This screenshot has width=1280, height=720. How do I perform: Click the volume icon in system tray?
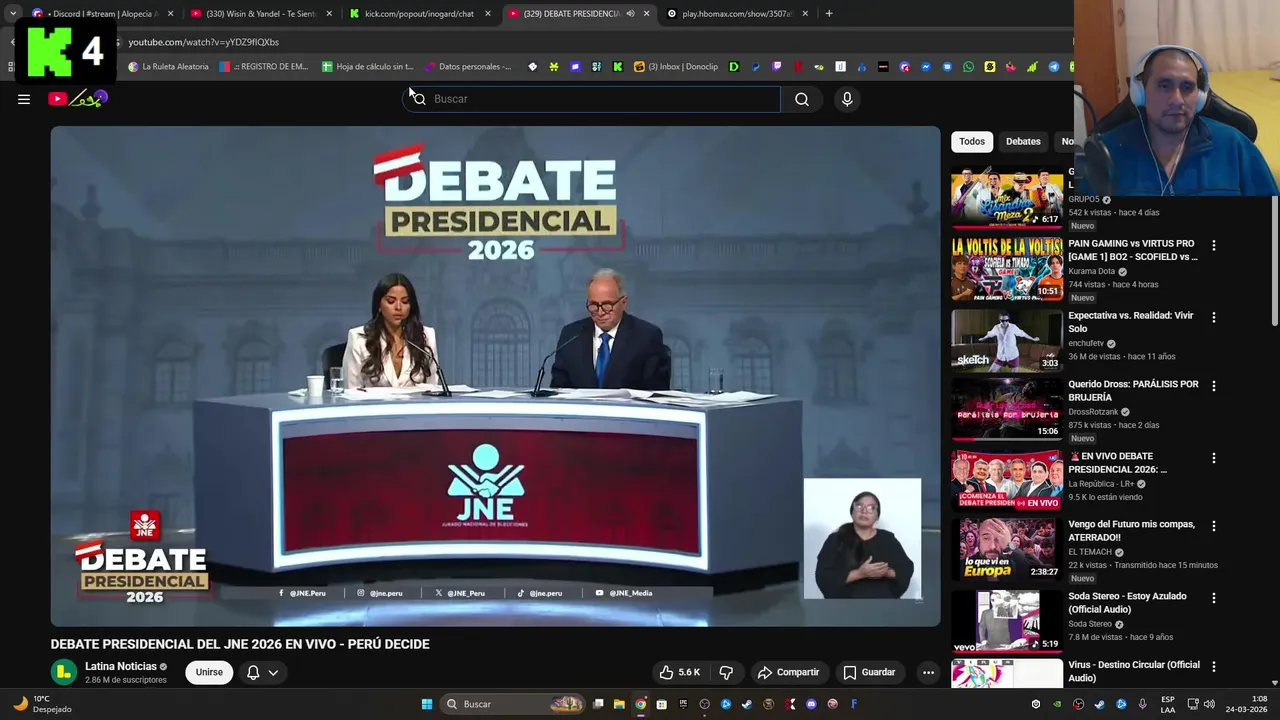1210,704
